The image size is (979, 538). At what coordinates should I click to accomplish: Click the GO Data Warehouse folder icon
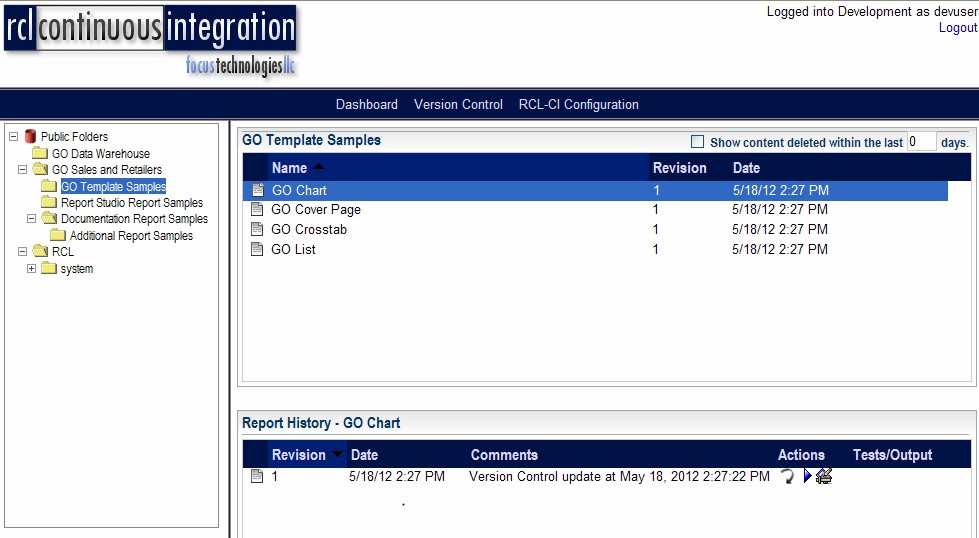[x=40, y=153]
